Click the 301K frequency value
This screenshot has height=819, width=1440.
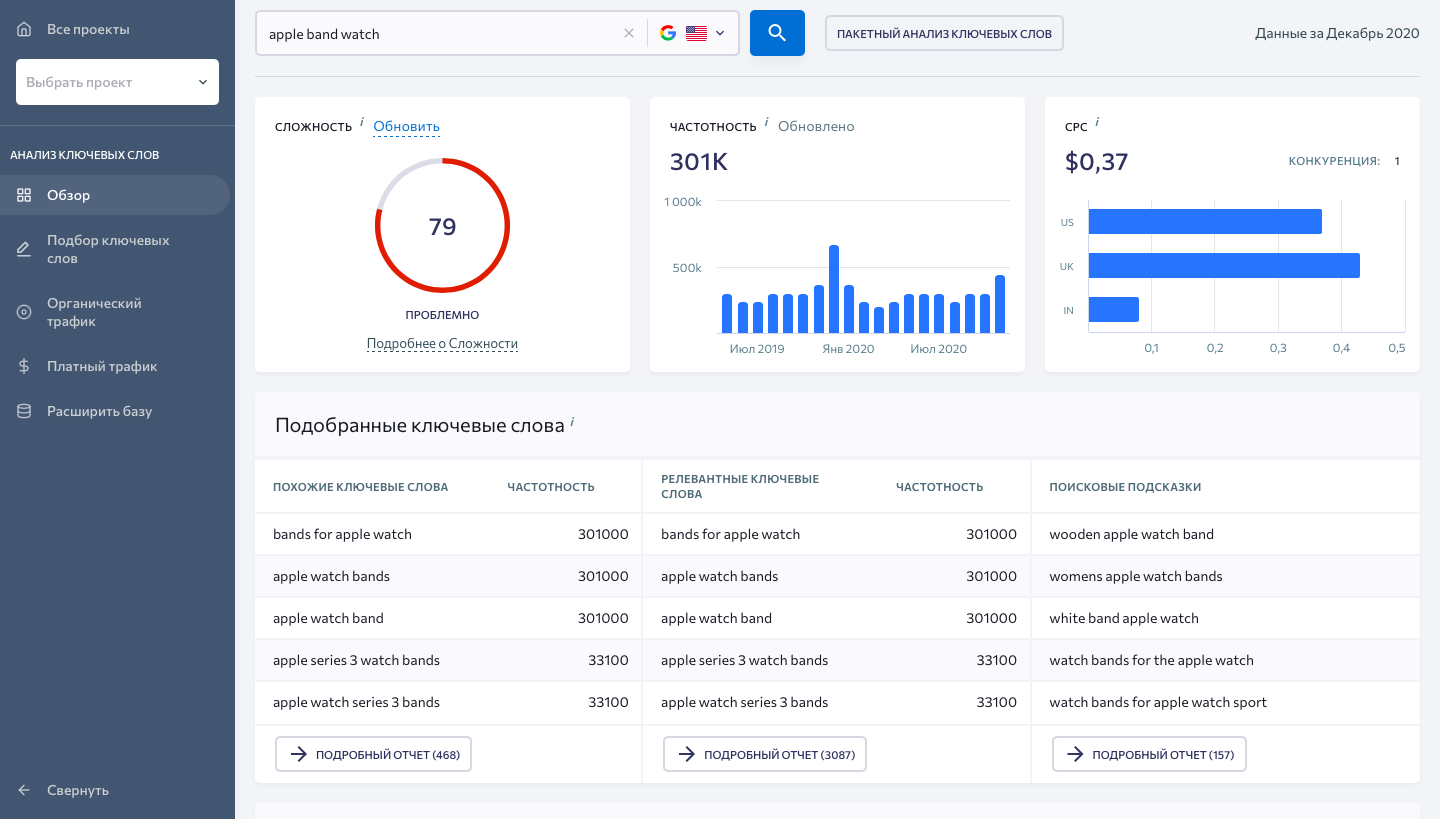698,161
